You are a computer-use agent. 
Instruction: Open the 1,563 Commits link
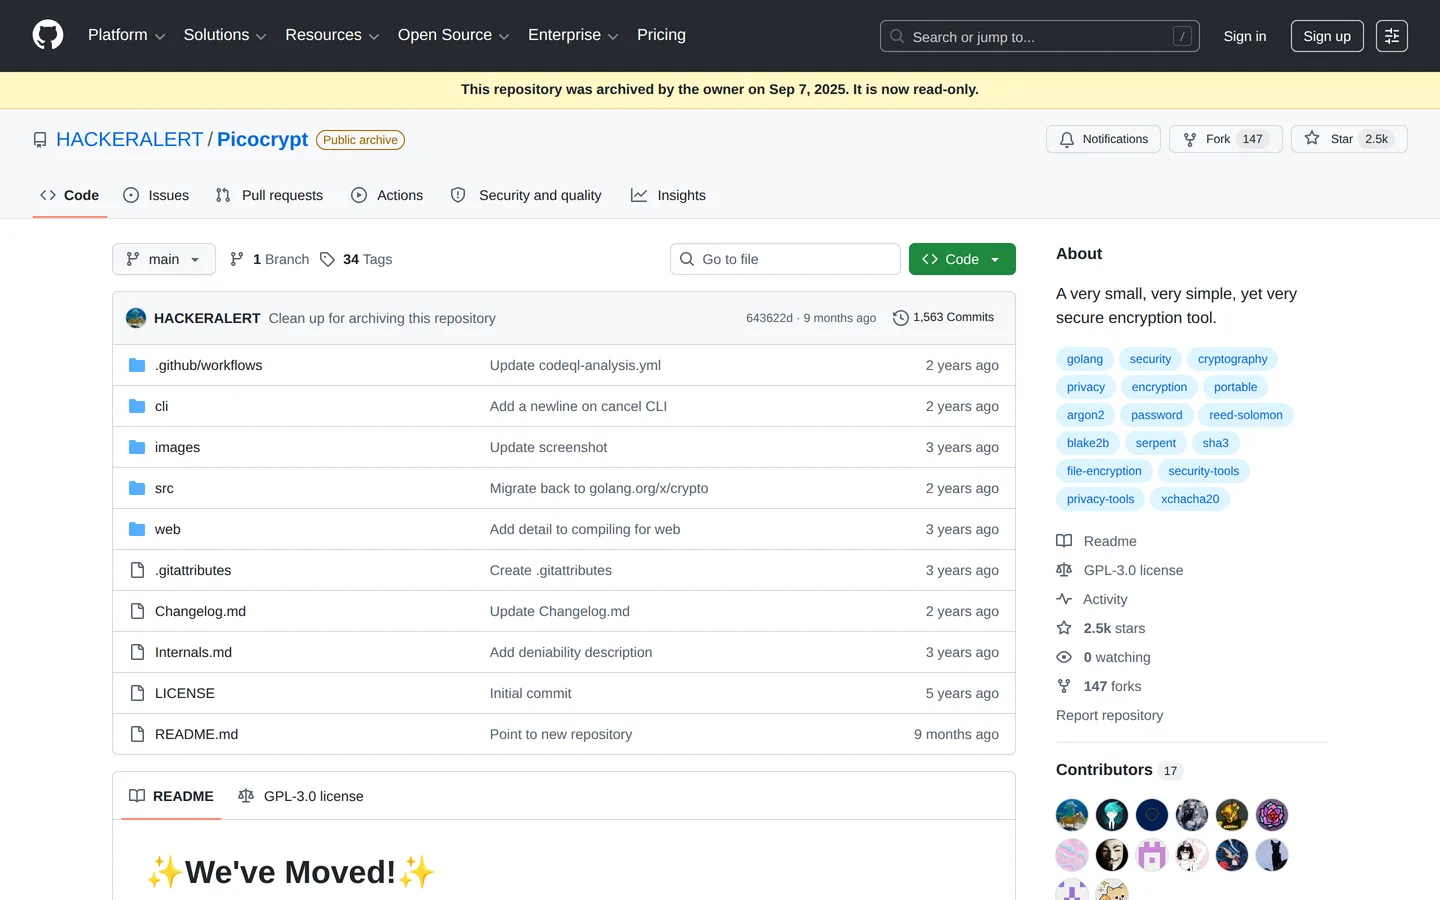click(943, 317)
